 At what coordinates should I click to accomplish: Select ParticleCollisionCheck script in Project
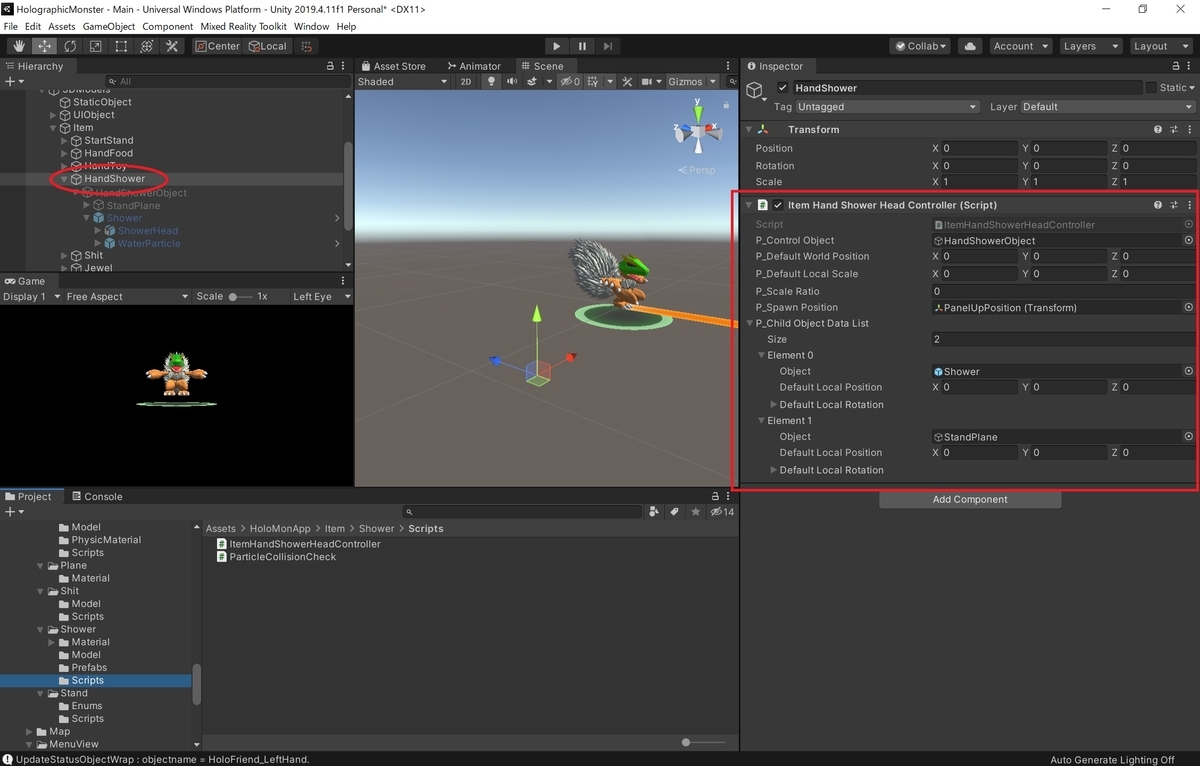(x=276, y=557)
